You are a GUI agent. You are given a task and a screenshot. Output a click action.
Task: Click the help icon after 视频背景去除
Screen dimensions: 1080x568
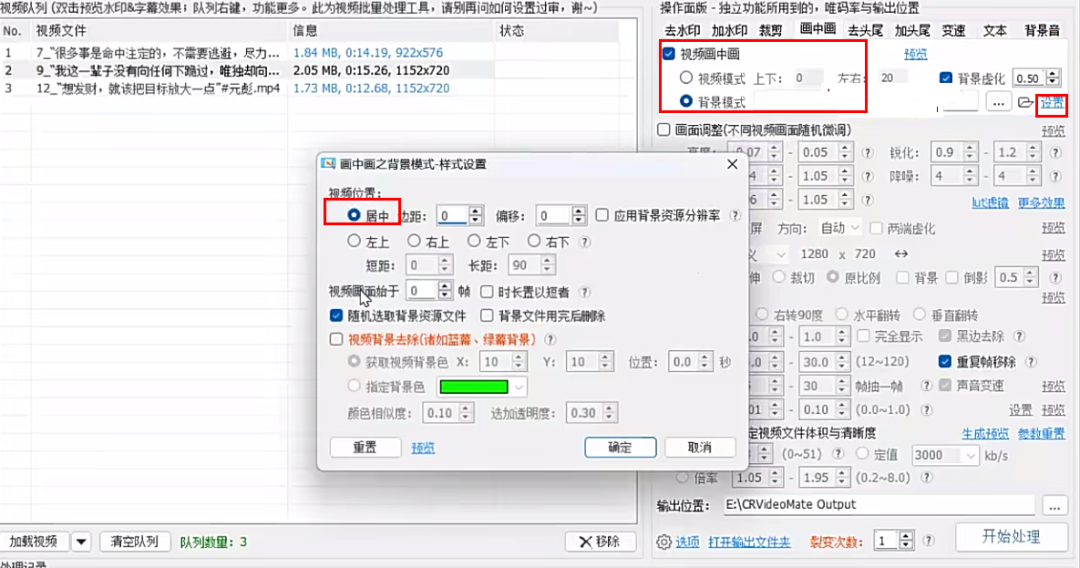point(550,339)
